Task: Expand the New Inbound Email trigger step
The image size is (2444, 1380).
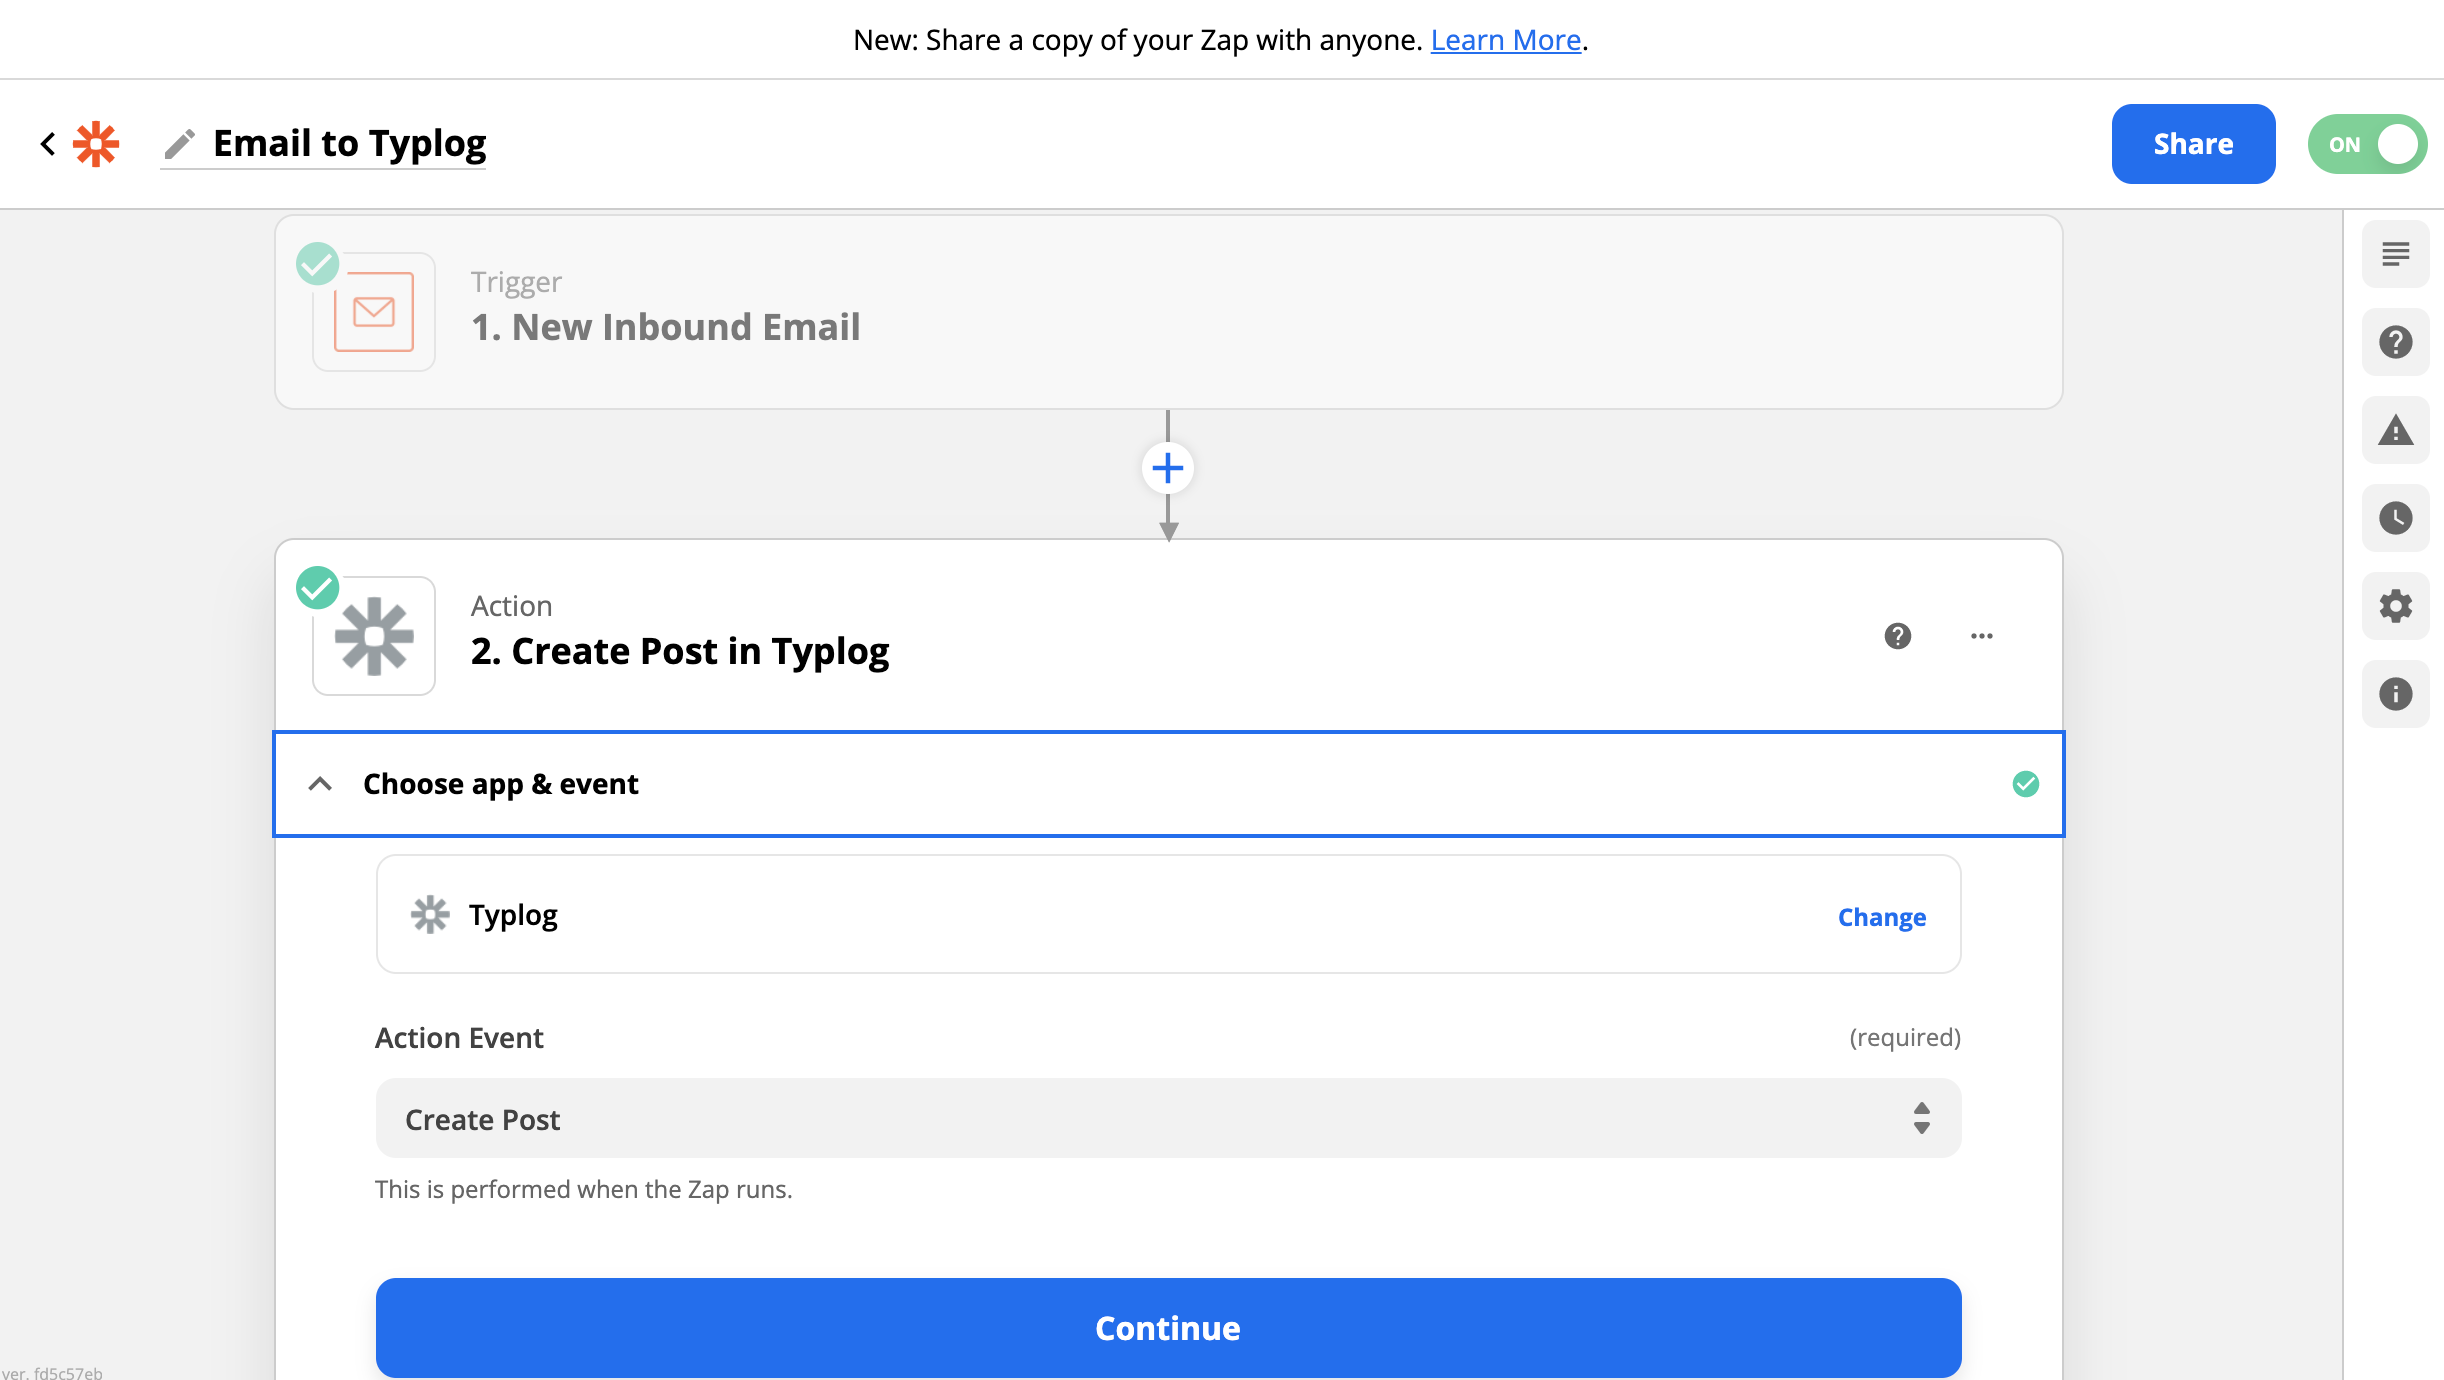Action: [x=1168, y=312]
